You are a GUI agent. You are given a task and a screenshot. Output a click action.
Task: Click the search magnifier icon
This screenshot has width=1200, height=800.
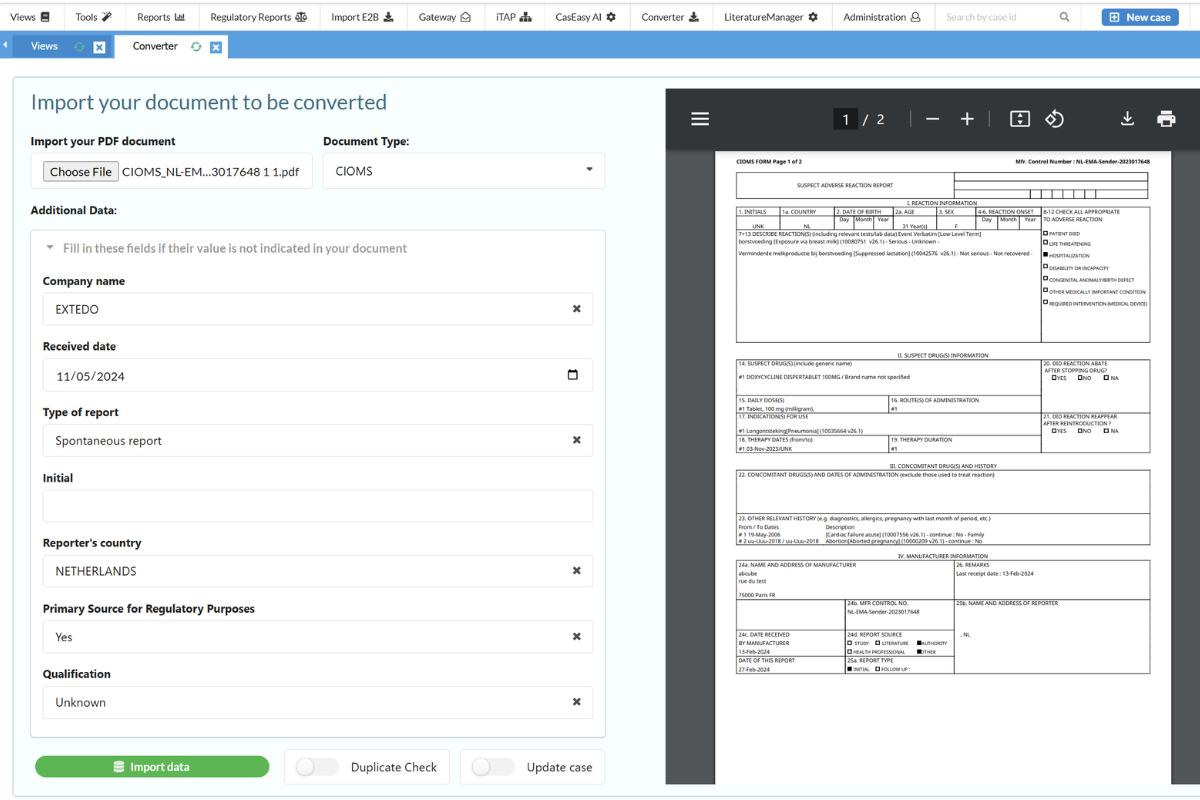click(x=1064, y=17)
